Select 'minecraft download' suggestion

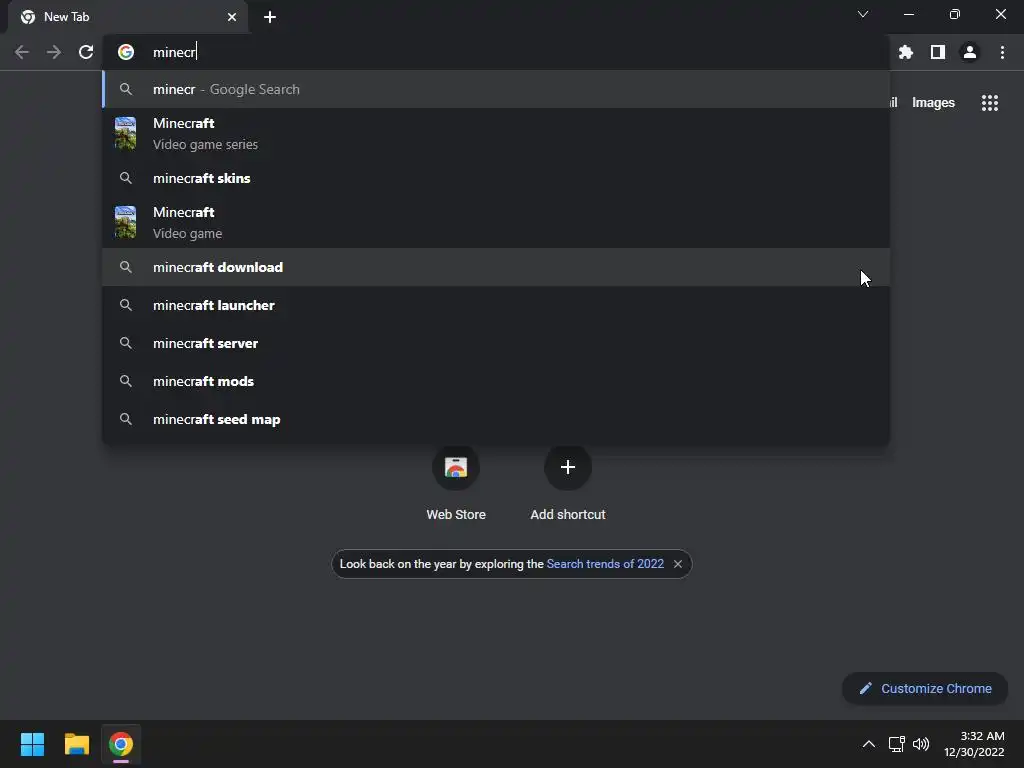click(496, 267)
